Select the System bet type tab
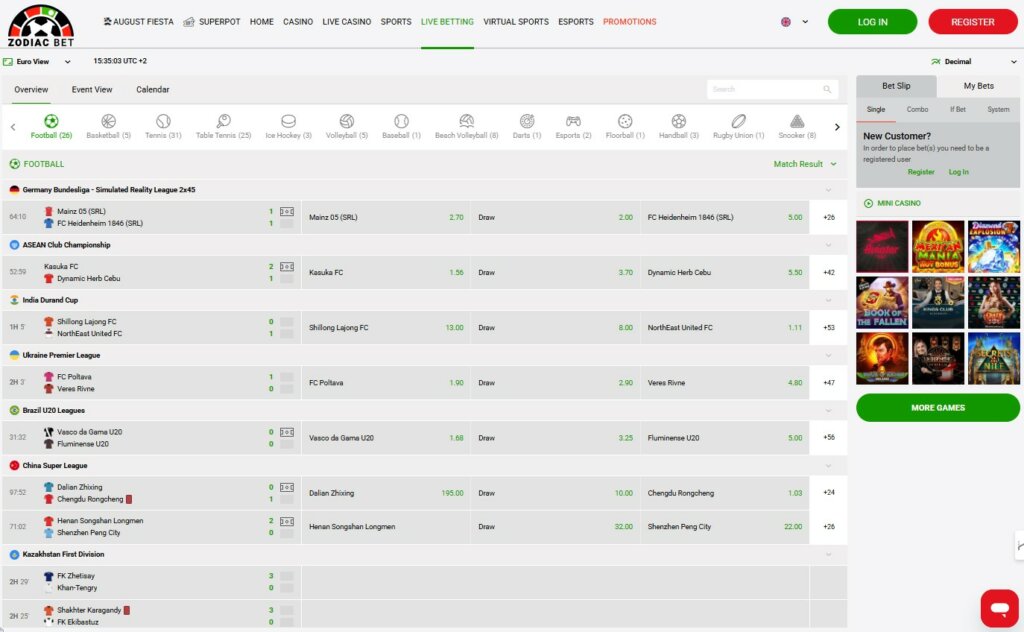This screenshot has width=1024, height=632. coord(998,110)
